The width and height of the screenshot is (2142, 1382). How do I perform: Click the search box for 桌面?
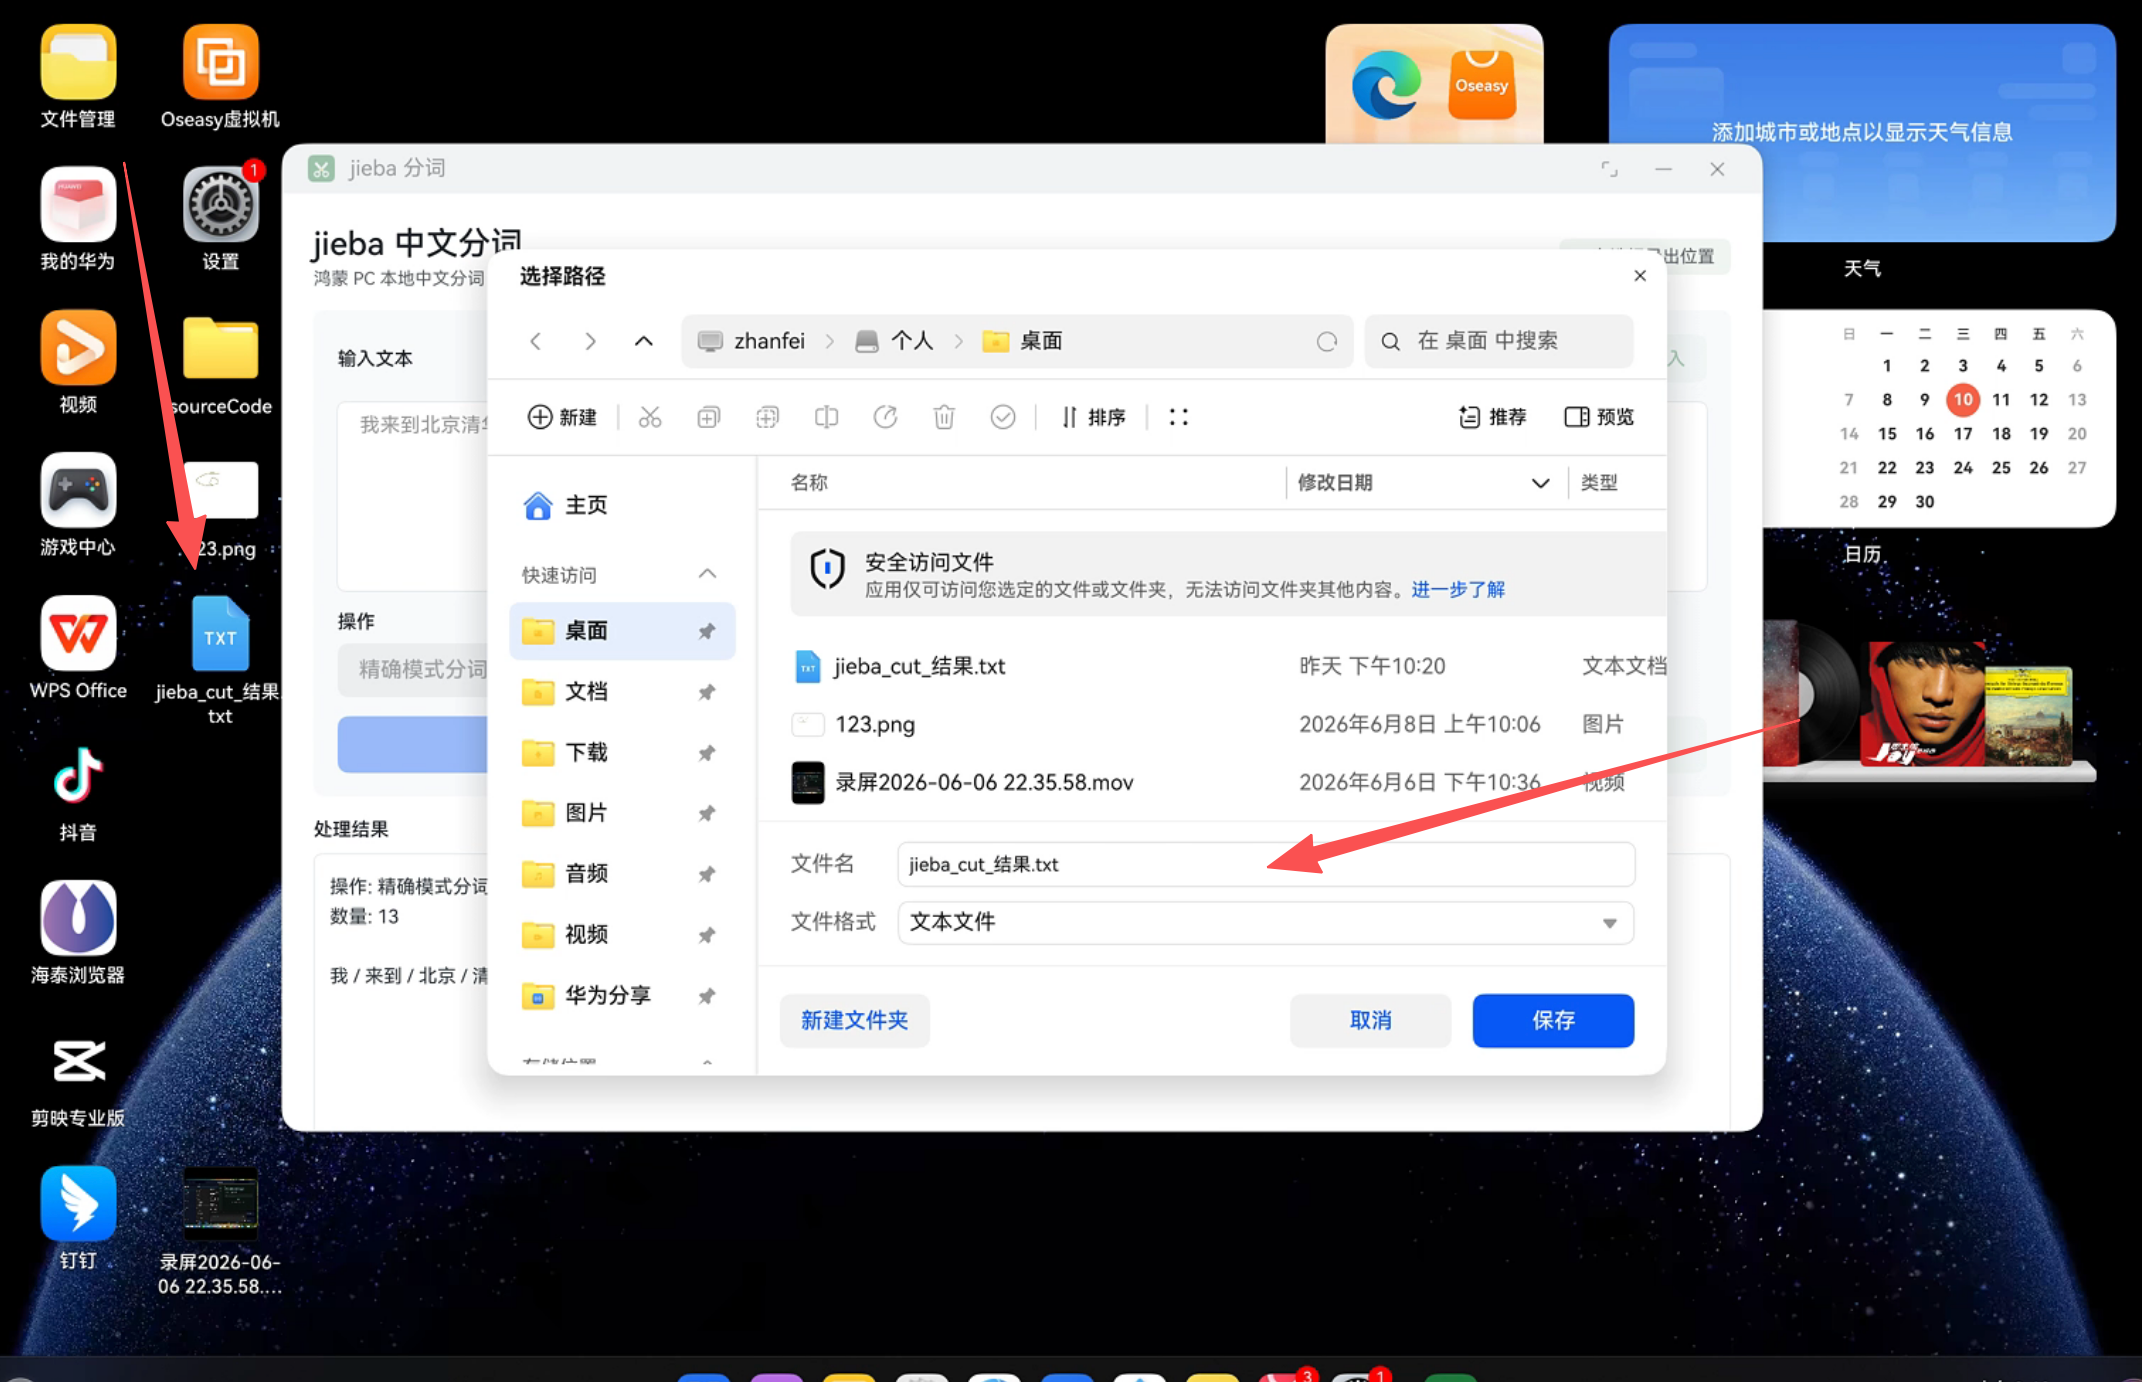(1499, 341)
